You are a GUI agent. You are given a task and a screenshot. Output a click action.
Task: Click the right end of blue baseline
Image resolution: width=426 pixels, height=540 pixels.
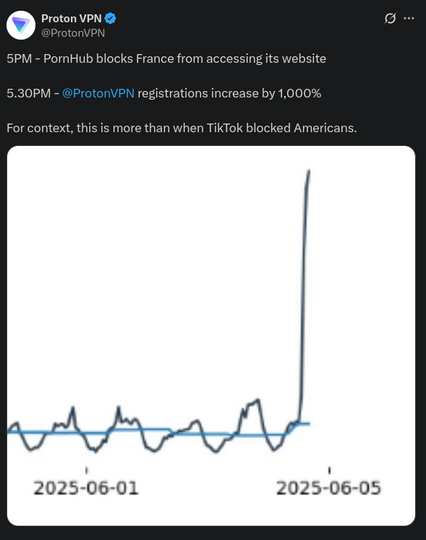pos(308,424)
